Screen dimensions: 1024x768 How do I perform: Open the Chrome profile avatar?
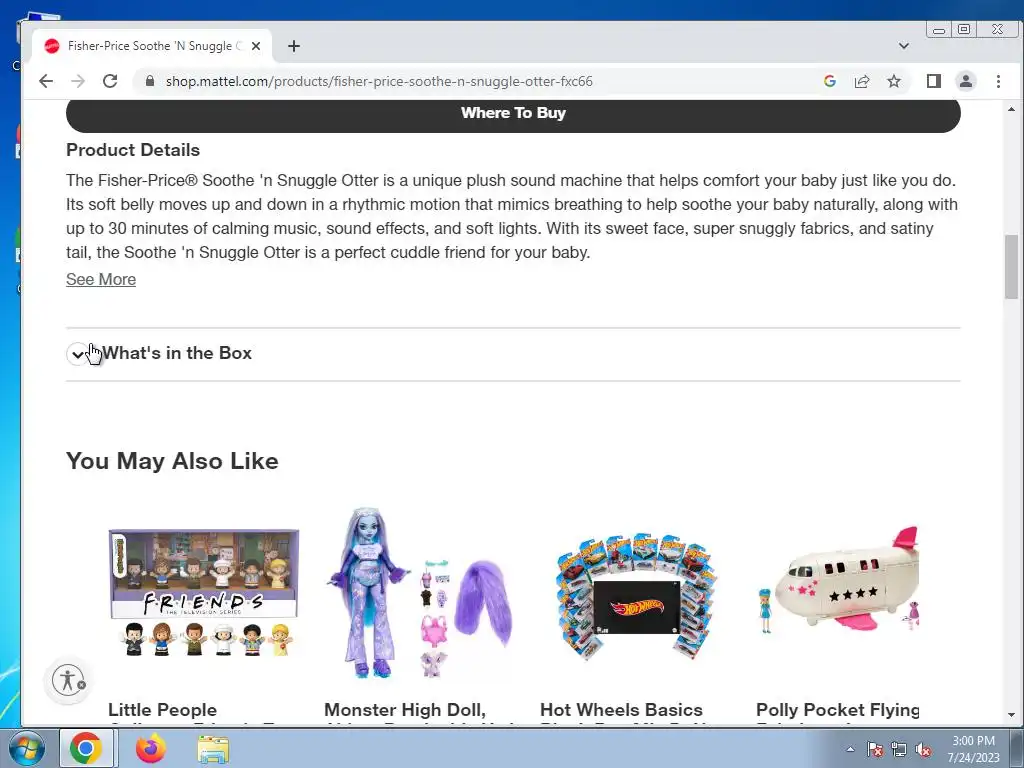point(965,81)
